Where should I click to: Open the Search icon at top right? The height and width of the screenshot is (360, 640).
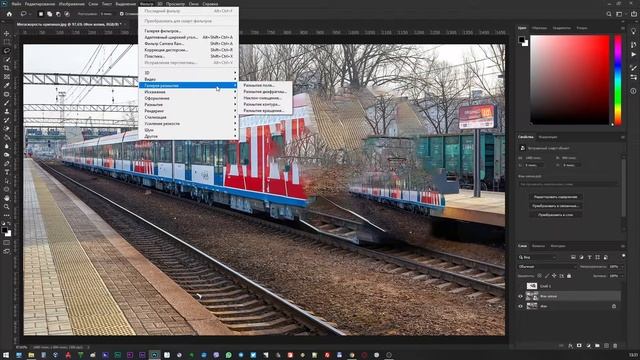click(x=609, y=14)
